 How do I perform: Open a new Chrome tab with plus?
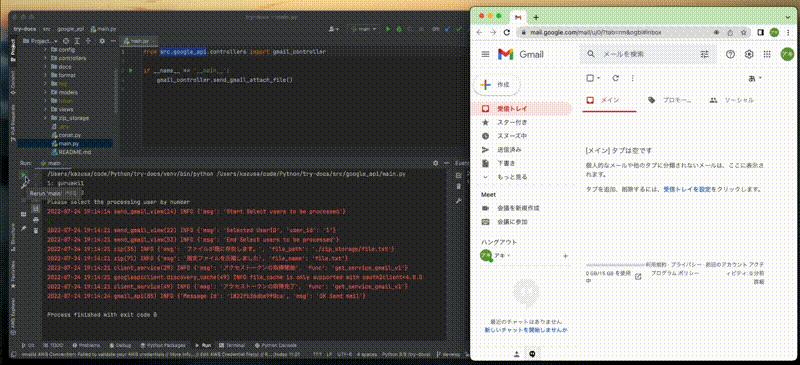pyautogui.click(x=536, y=17)
